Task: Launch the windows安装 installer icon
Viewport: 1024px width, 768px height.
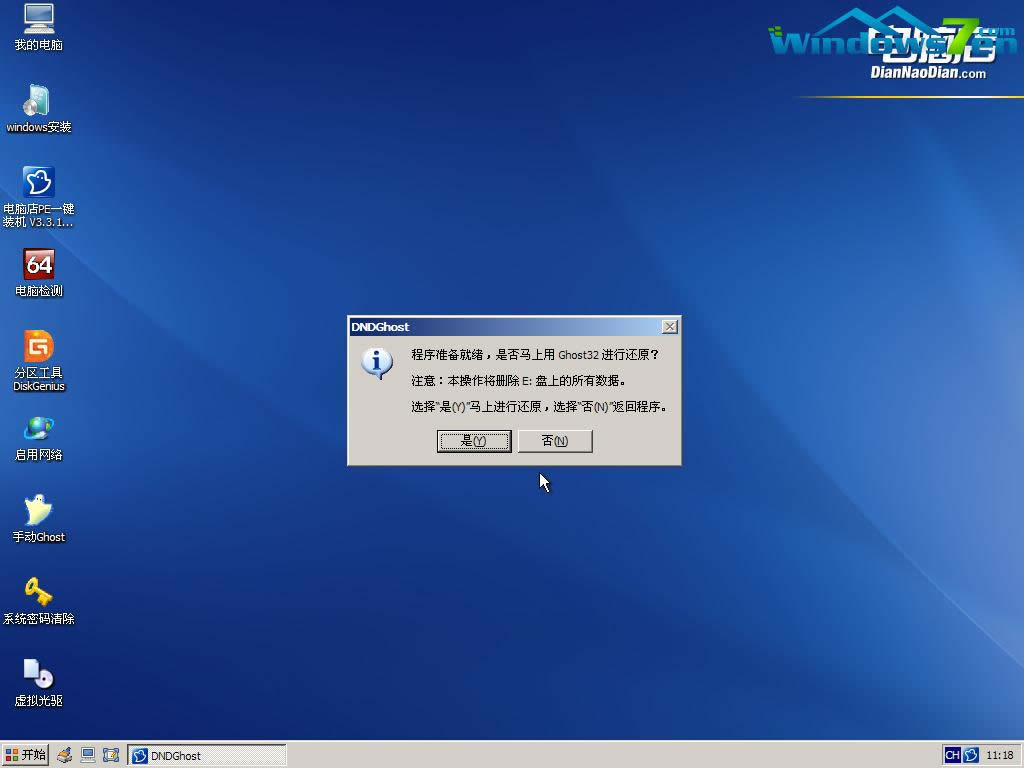Action: pos(38,105)
